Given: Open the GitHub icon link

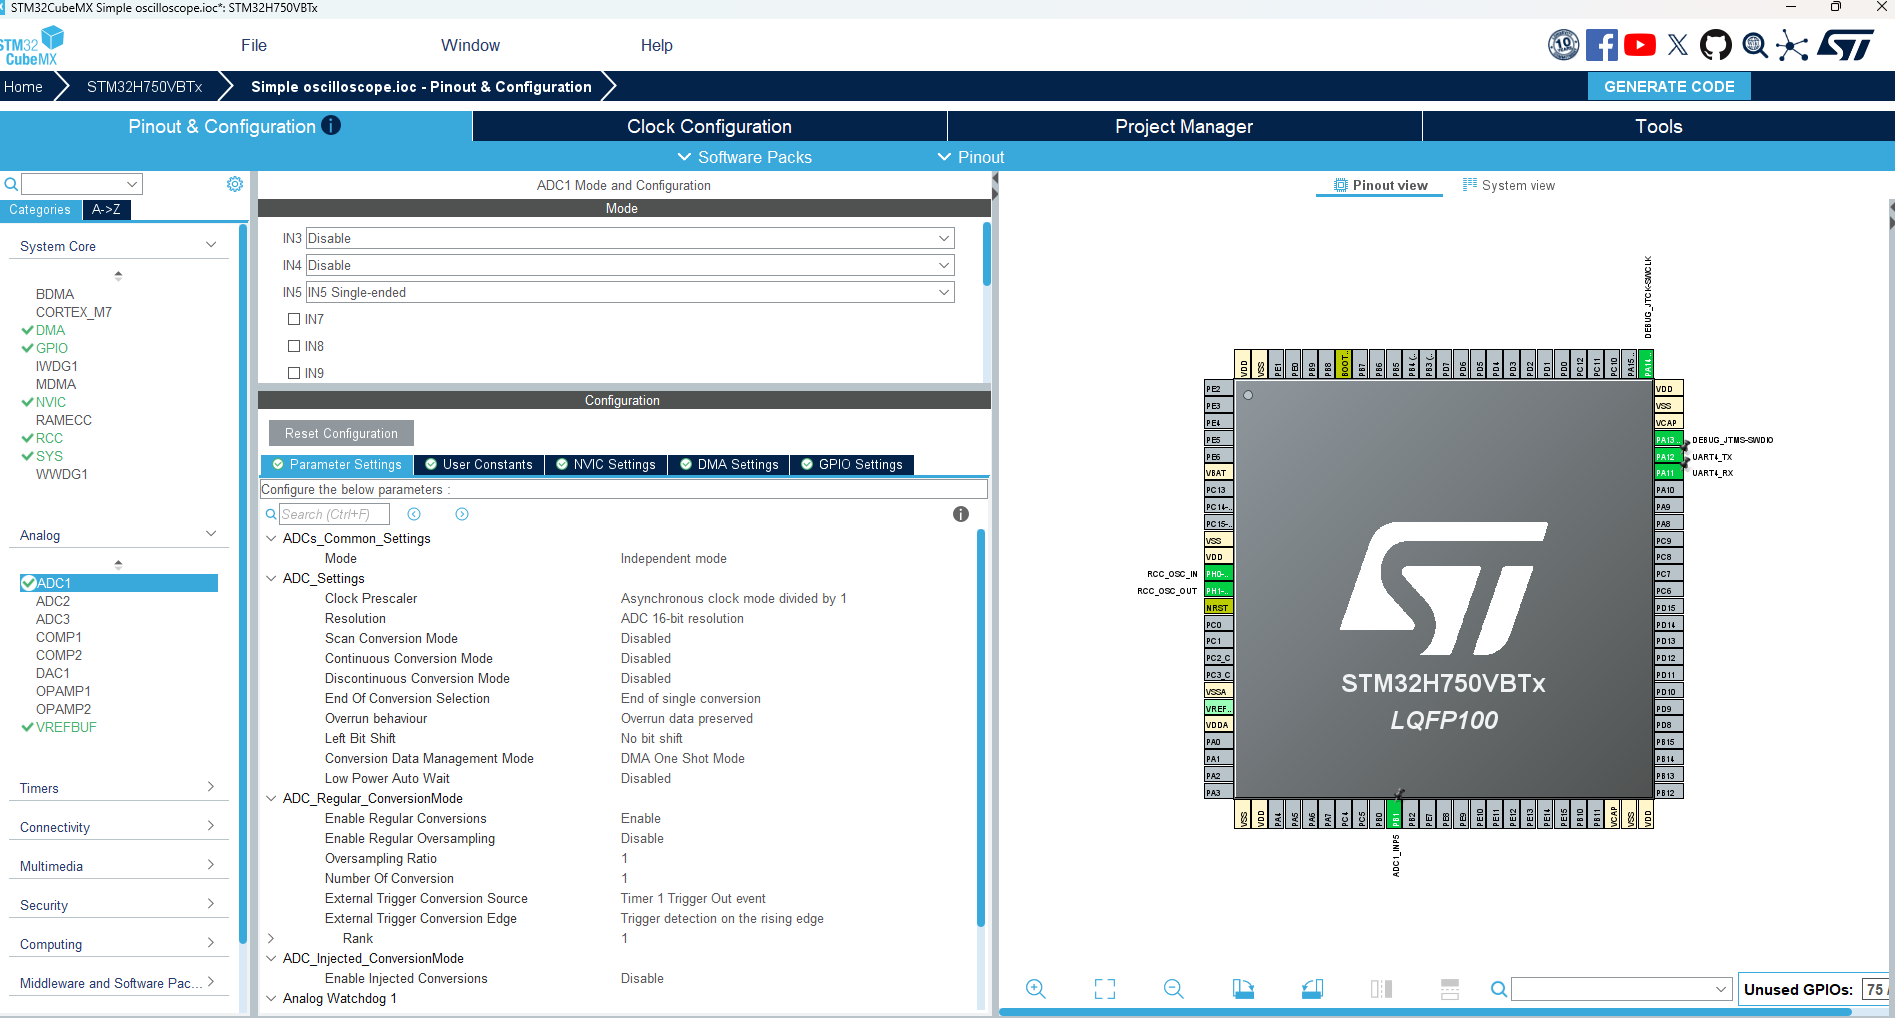Looking at the screenshot, I should 1715,45.
